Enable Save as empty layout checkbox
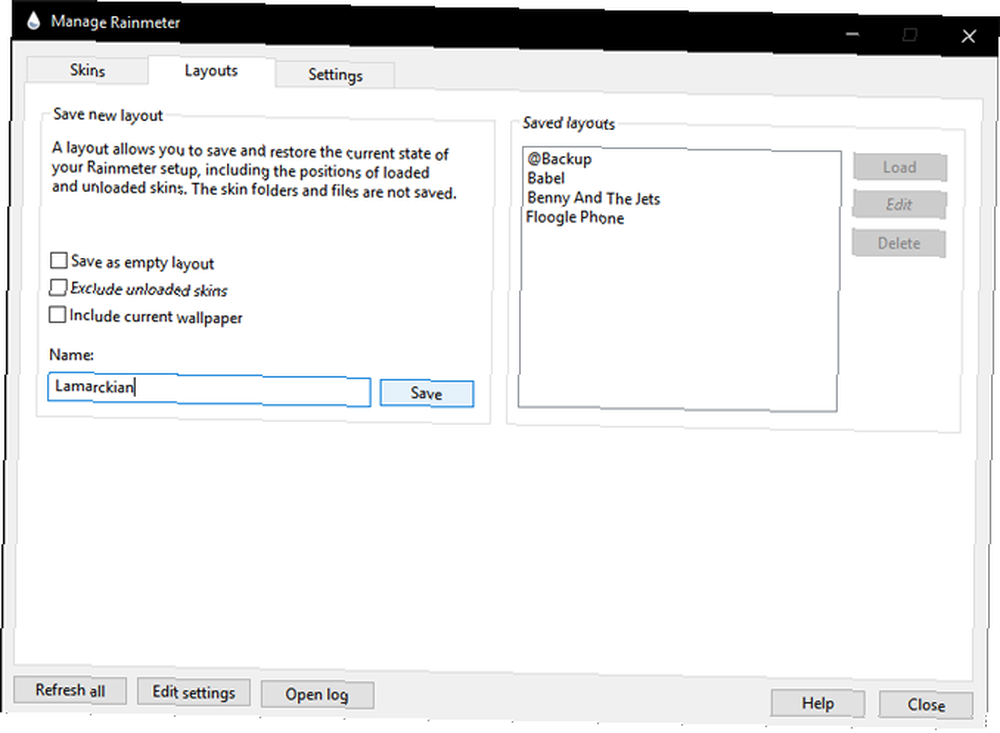The height and width of the screenshot is (733, 1000). pyautogui.click(x=59, y=260)
